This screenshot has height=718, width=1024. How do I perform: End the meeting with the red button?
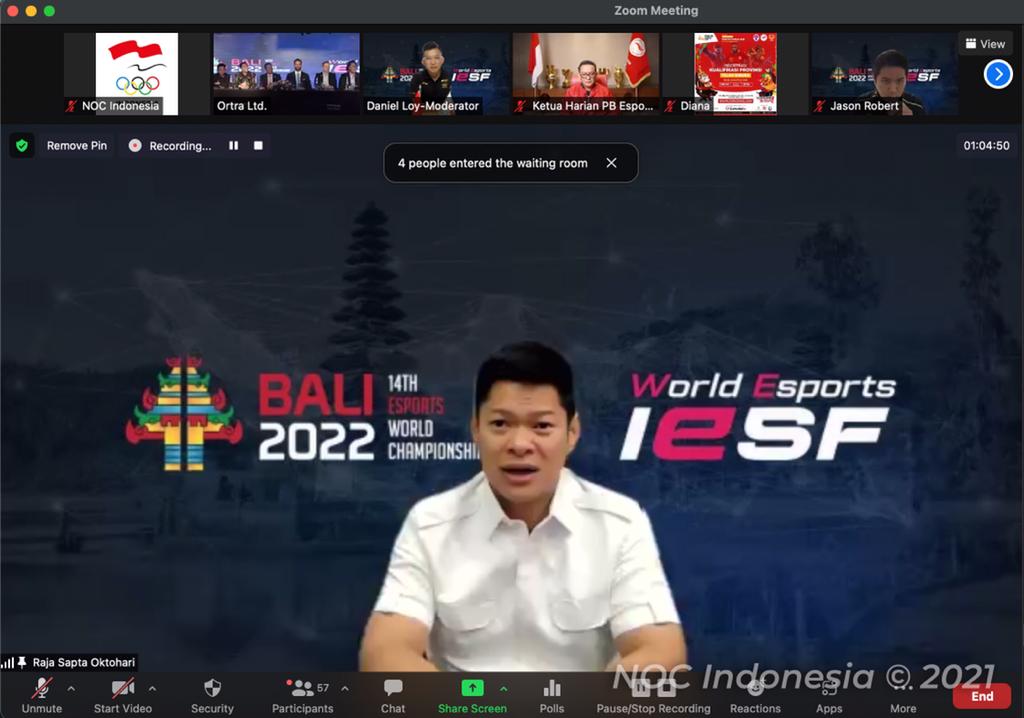coord(982,696)
